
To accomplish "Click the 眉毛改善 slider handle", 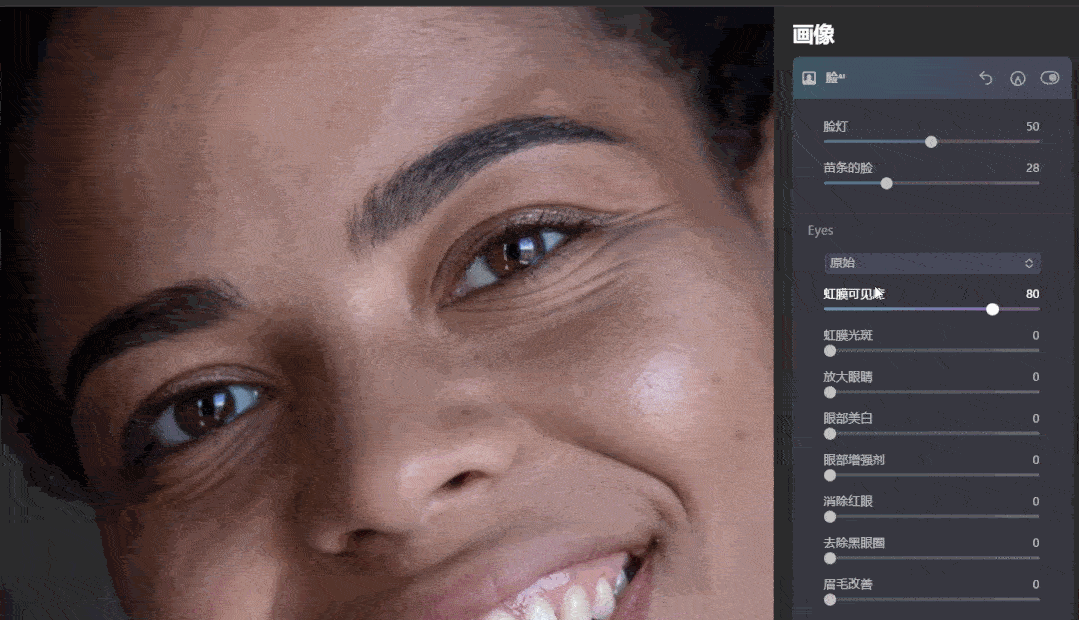I will tap(830, 599).
